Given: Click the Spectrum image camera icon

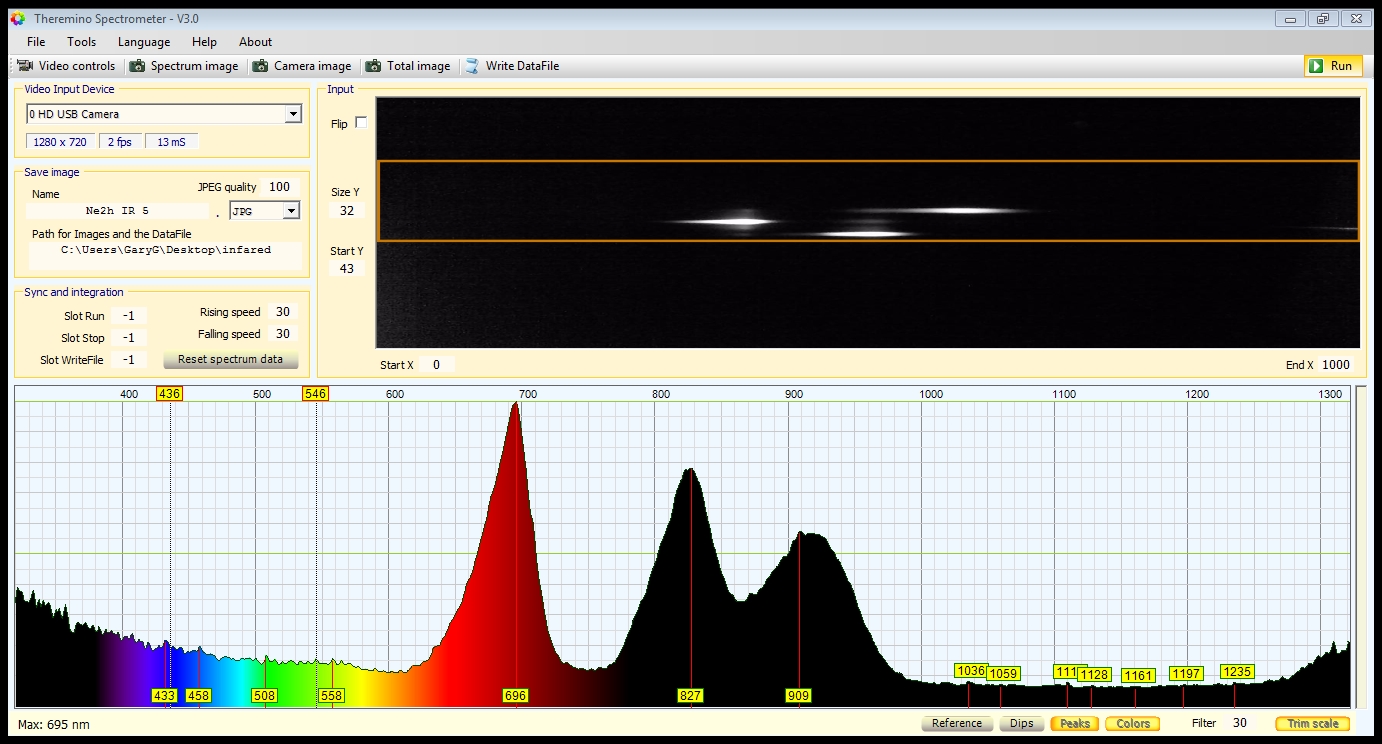Looking at the screenshot, I should [137, 66].
